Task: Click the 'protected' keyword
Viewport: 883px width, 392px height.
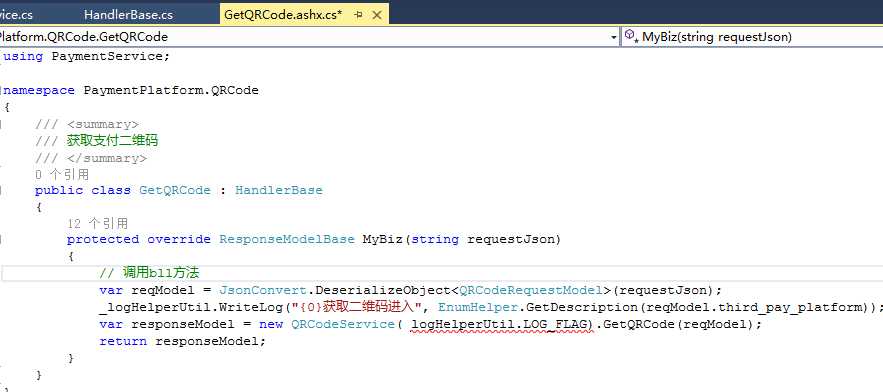Action: pyautogui.click(x=102, y=239)
